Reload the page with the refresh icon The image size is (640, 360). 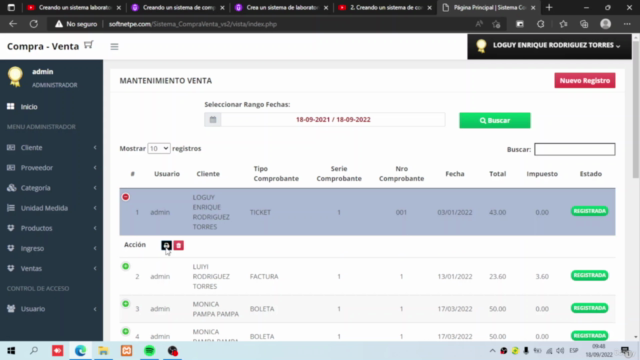pyautogui.click(x=33, y=24)
